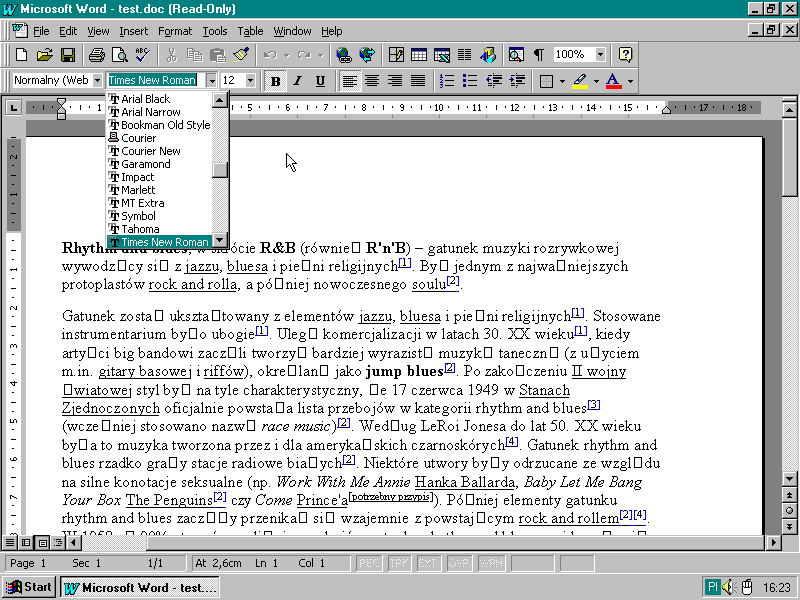The width and height of the screenshot is (800, 600).
Task: Paste from clipboard toolbar icon
Action: 218,55
